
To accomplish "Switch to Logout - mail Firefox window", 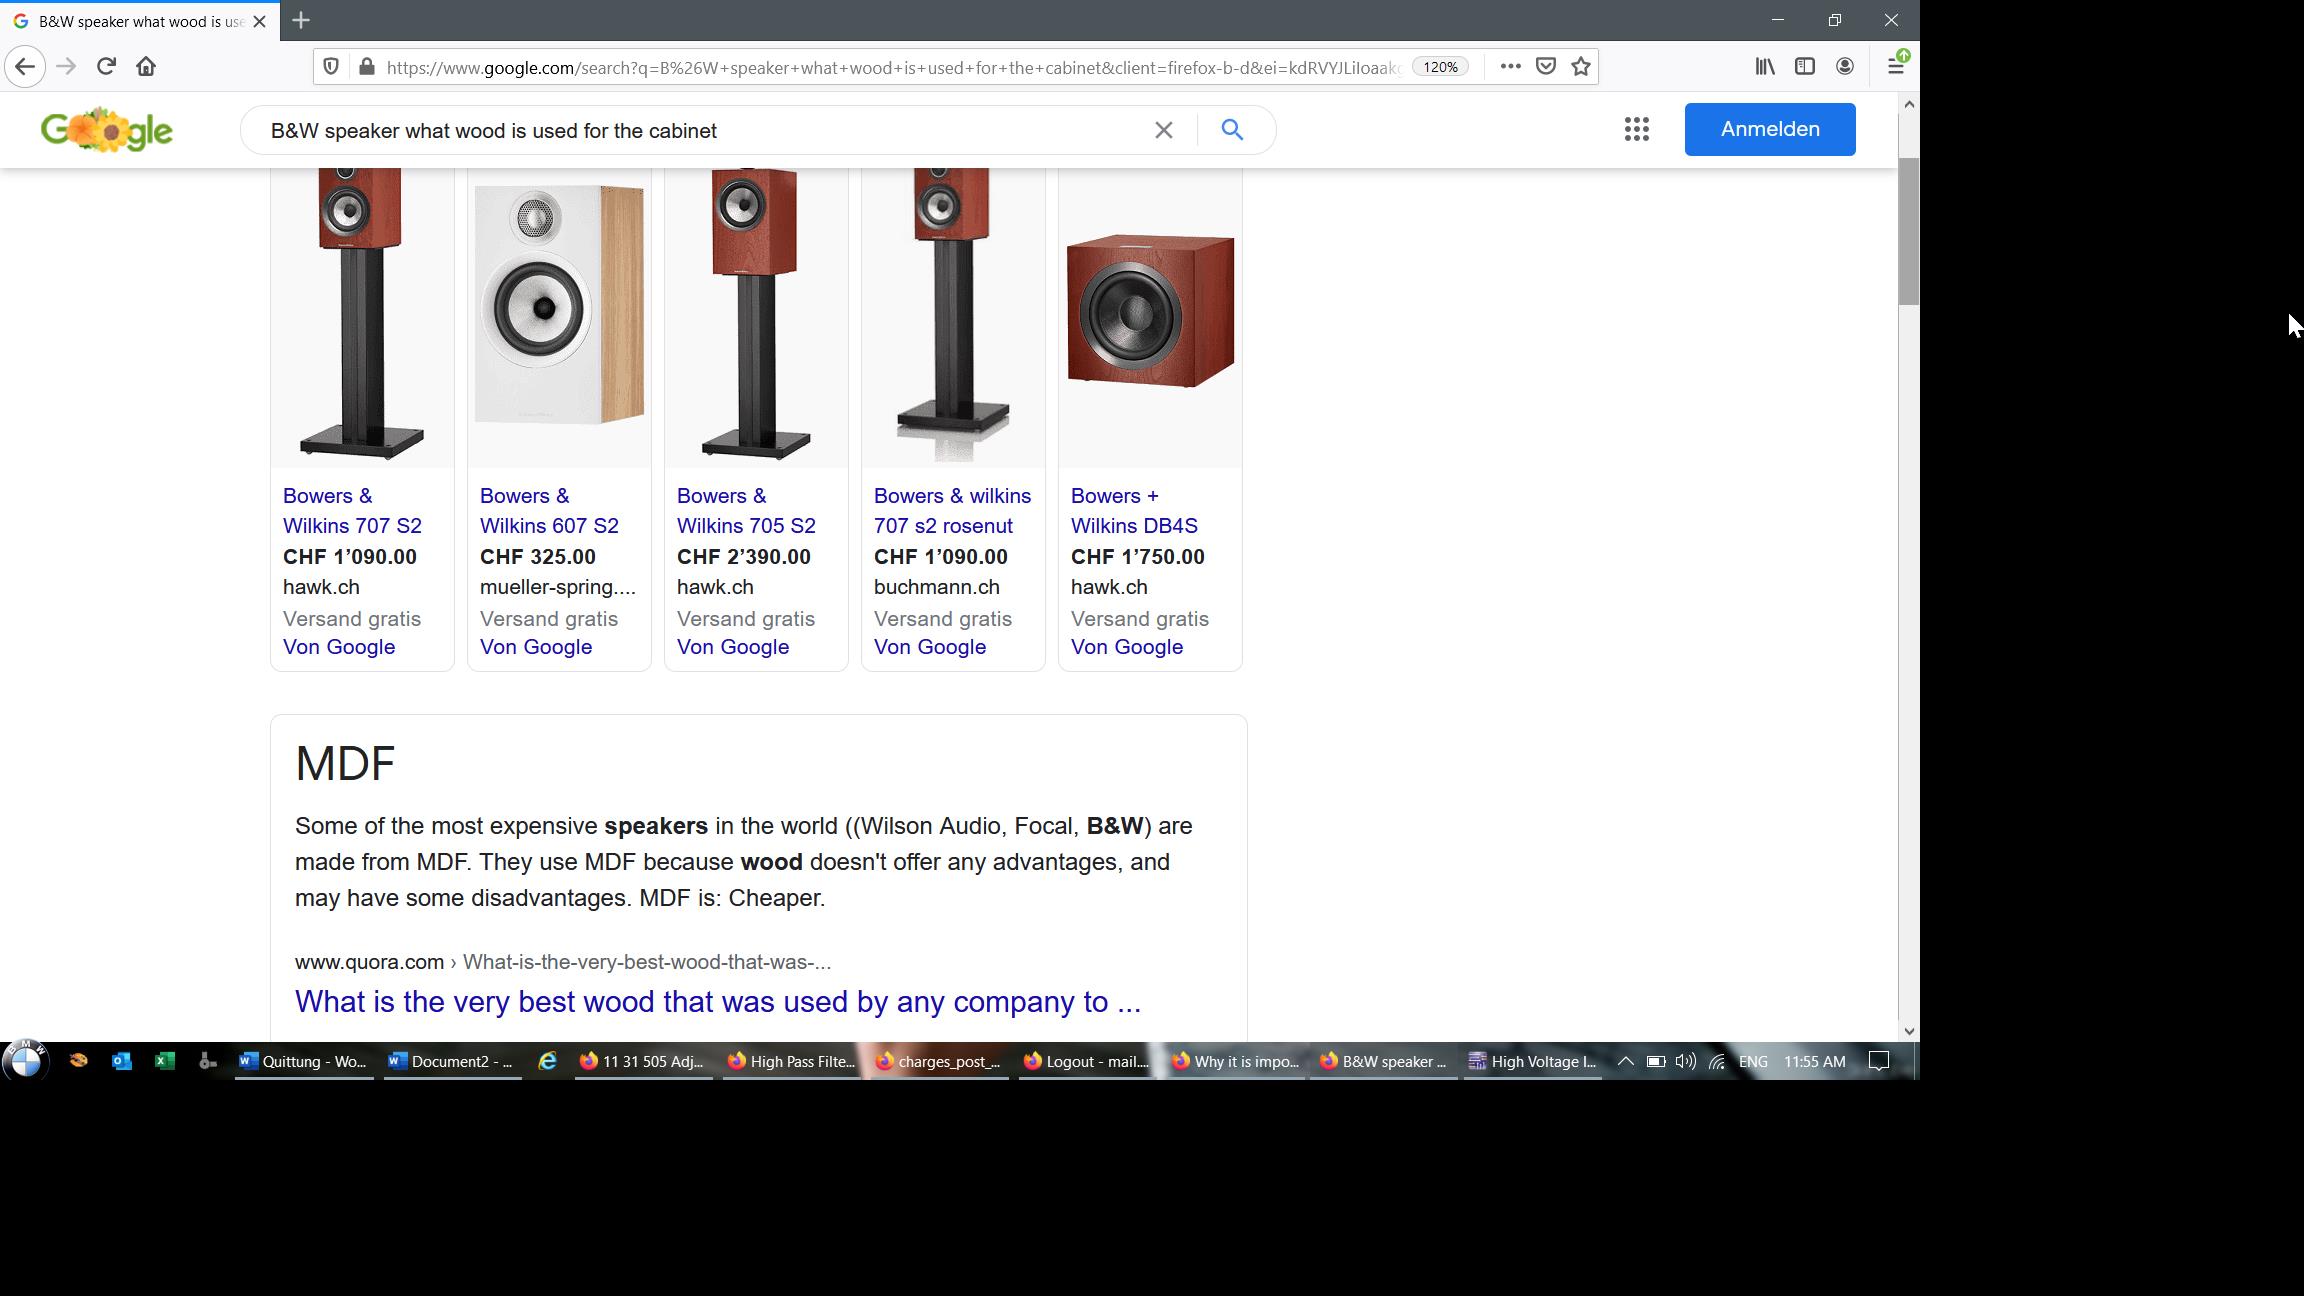I will pyautogui.click(x=1086, y=1061).
